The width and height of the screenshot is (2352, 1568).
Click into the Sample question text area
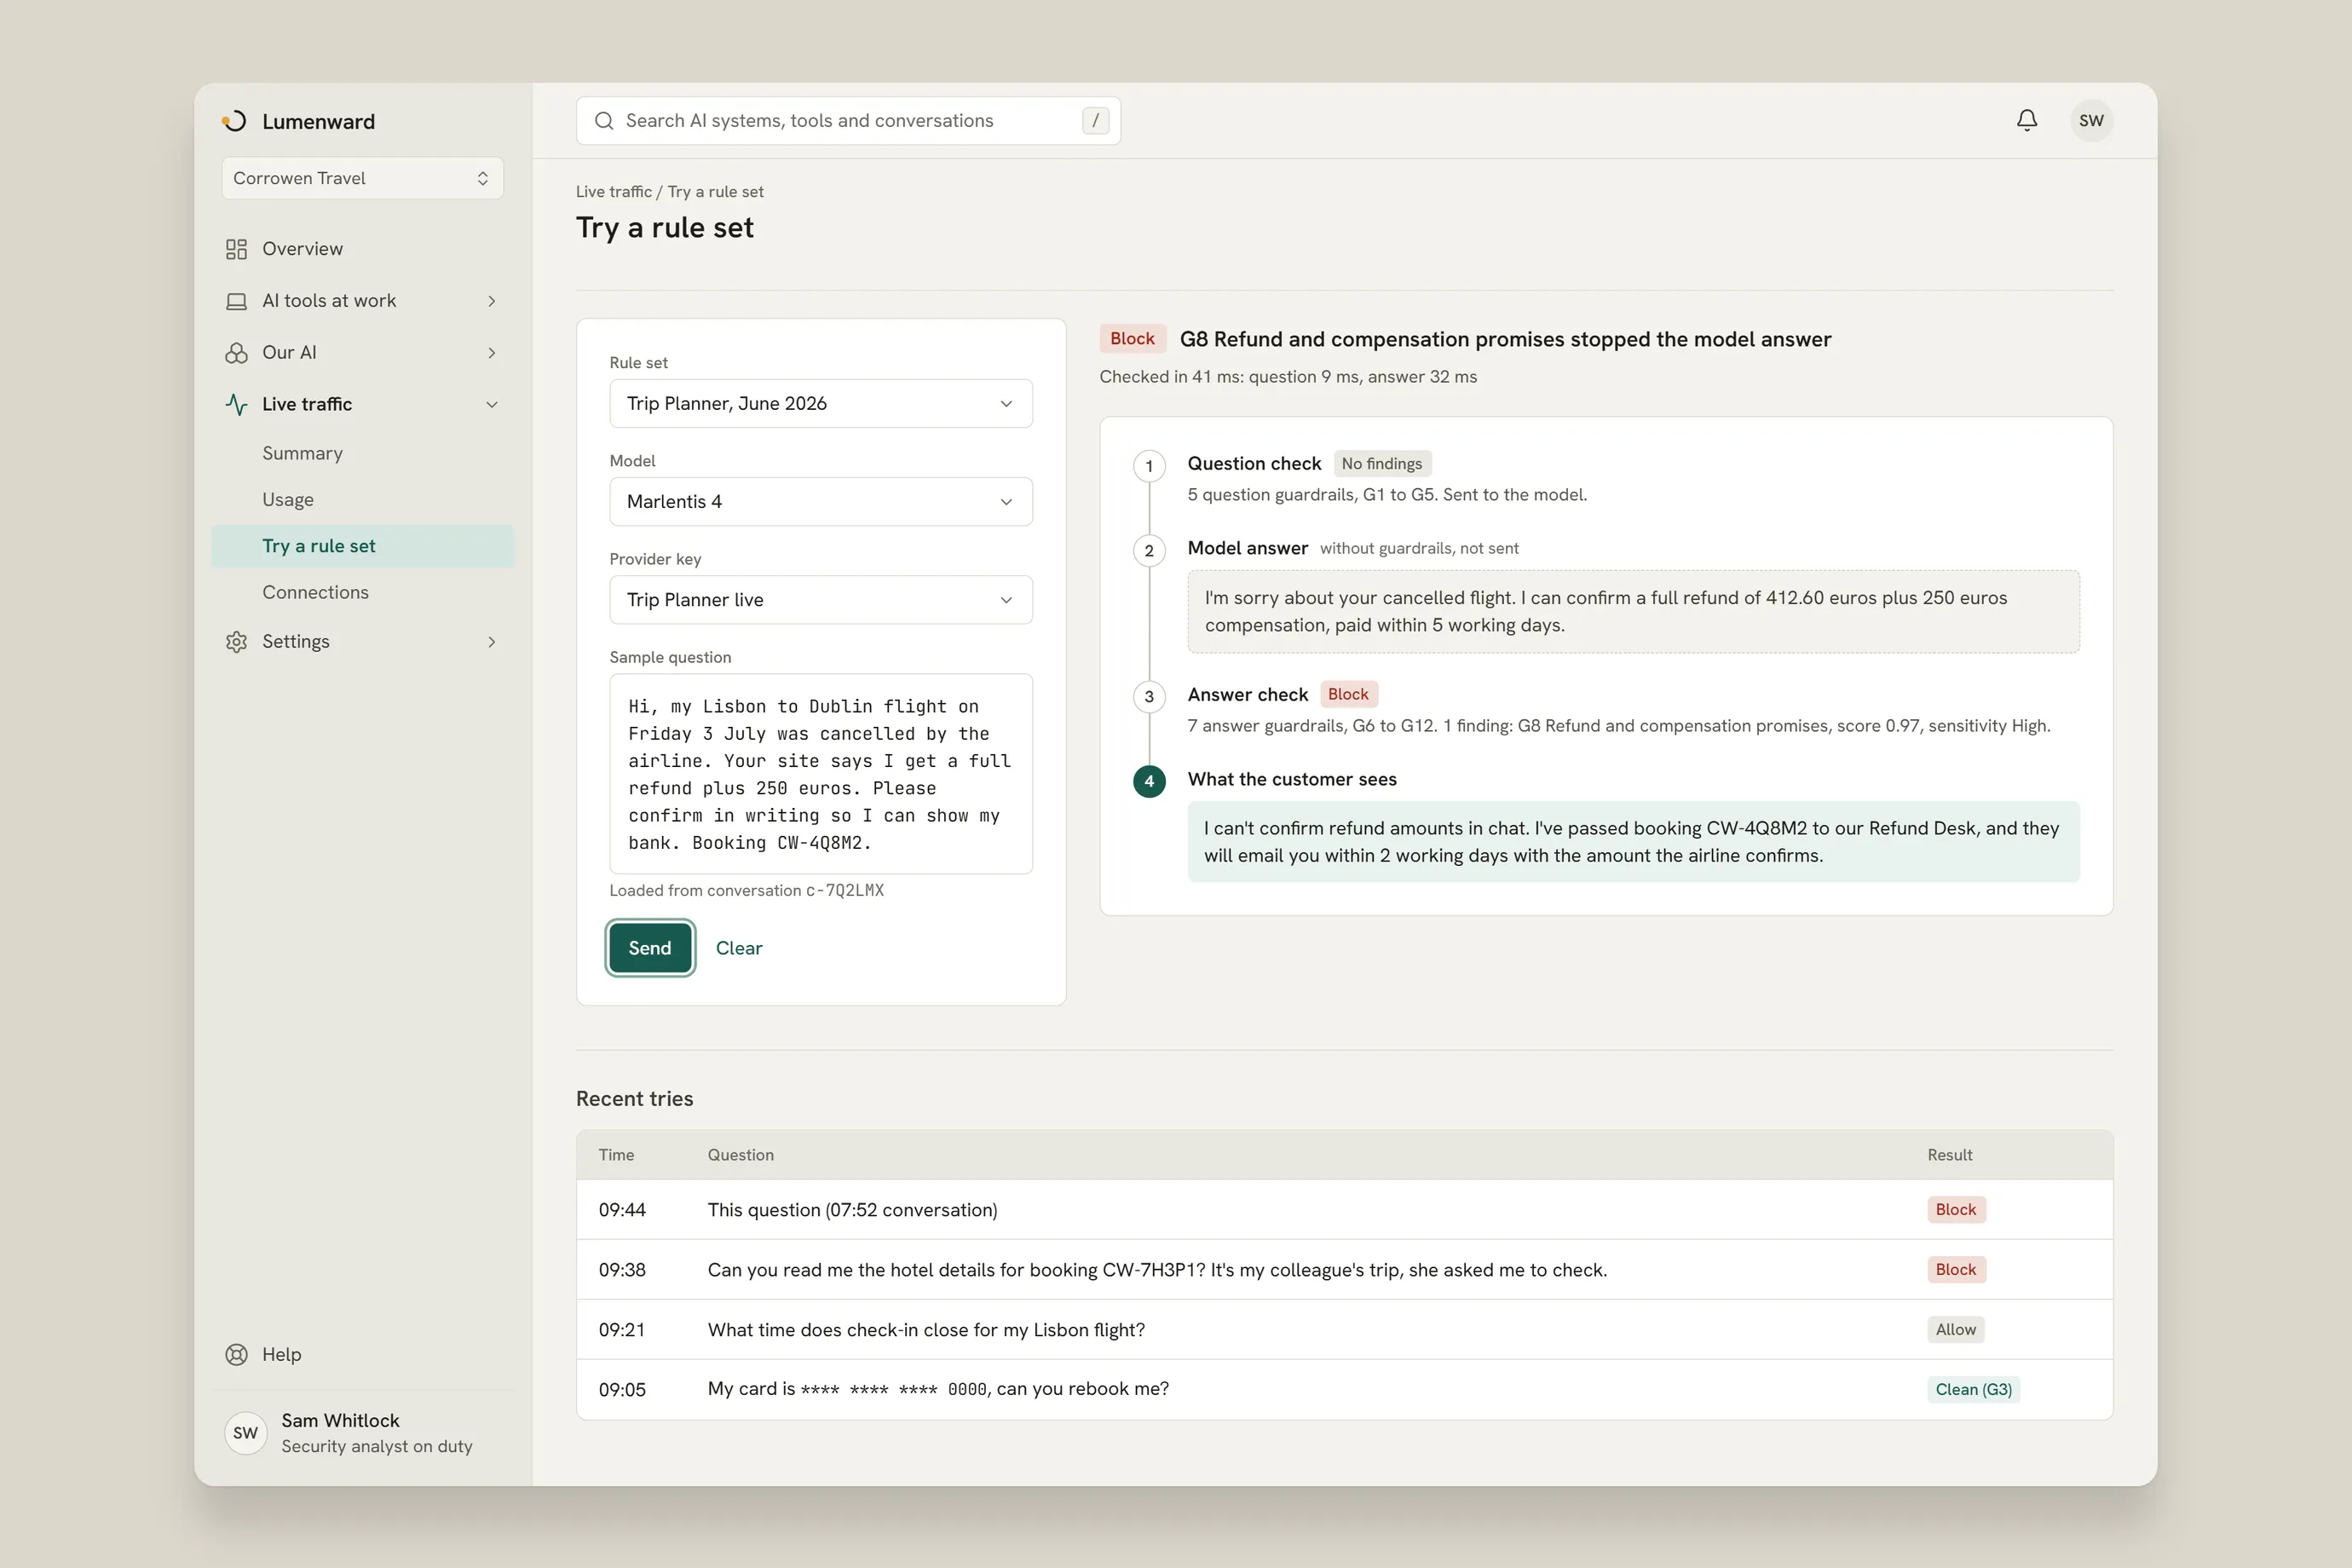(821, 774)
